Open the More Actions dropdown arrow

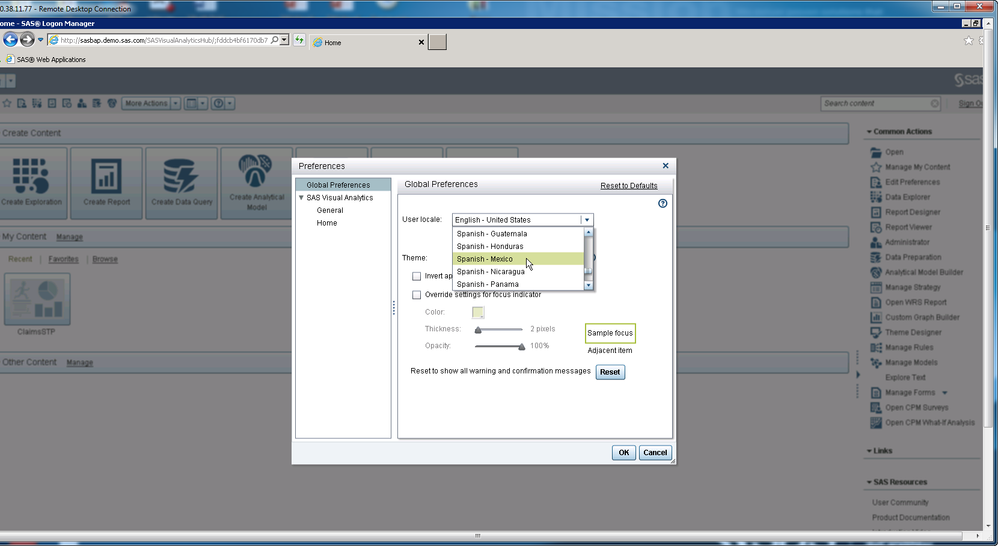(175, 103)
